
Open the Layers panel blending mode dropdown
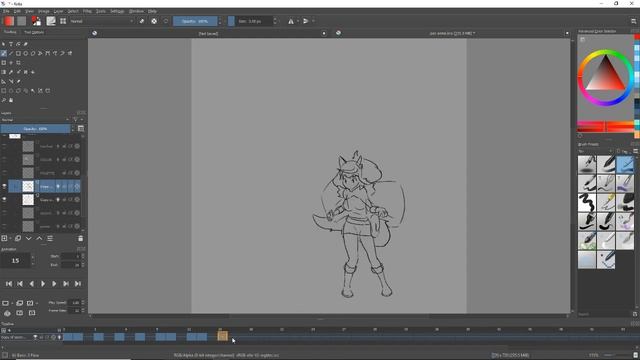click(36, 120)
